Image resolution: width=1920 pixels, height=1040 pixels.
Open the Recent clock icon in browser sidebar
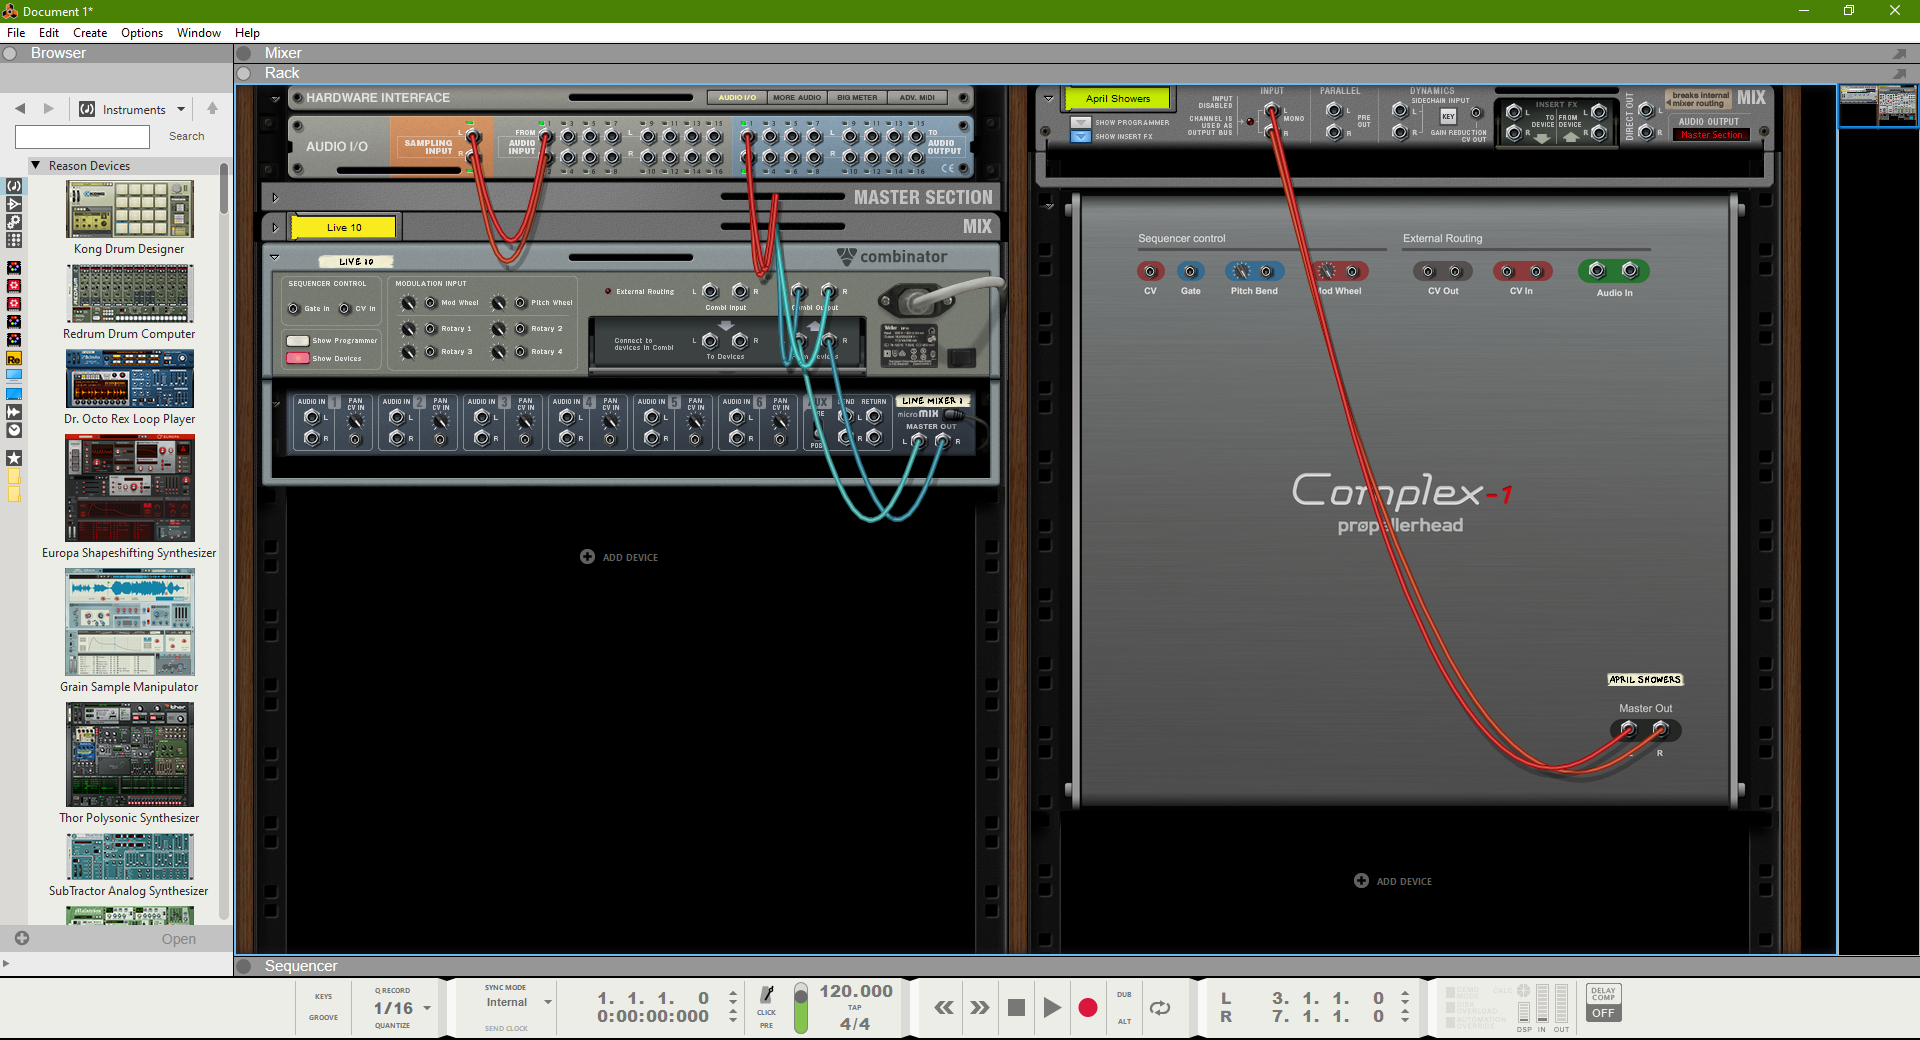tap(14, 430)
